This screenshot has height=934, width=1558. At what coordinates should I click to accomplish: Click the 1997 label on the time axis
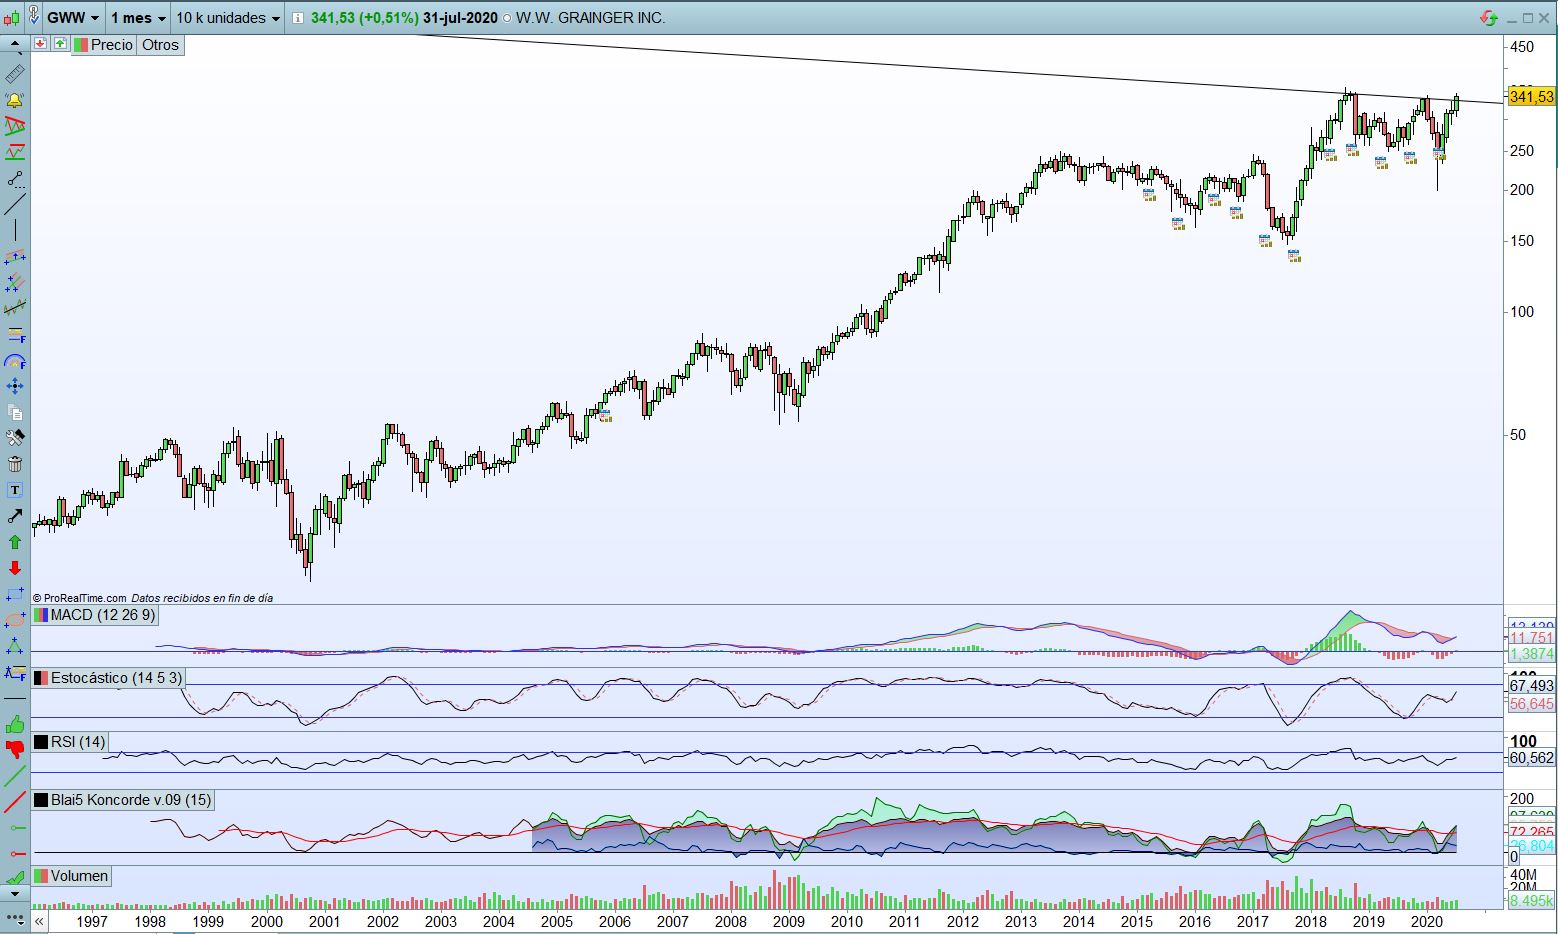[92, 922]
